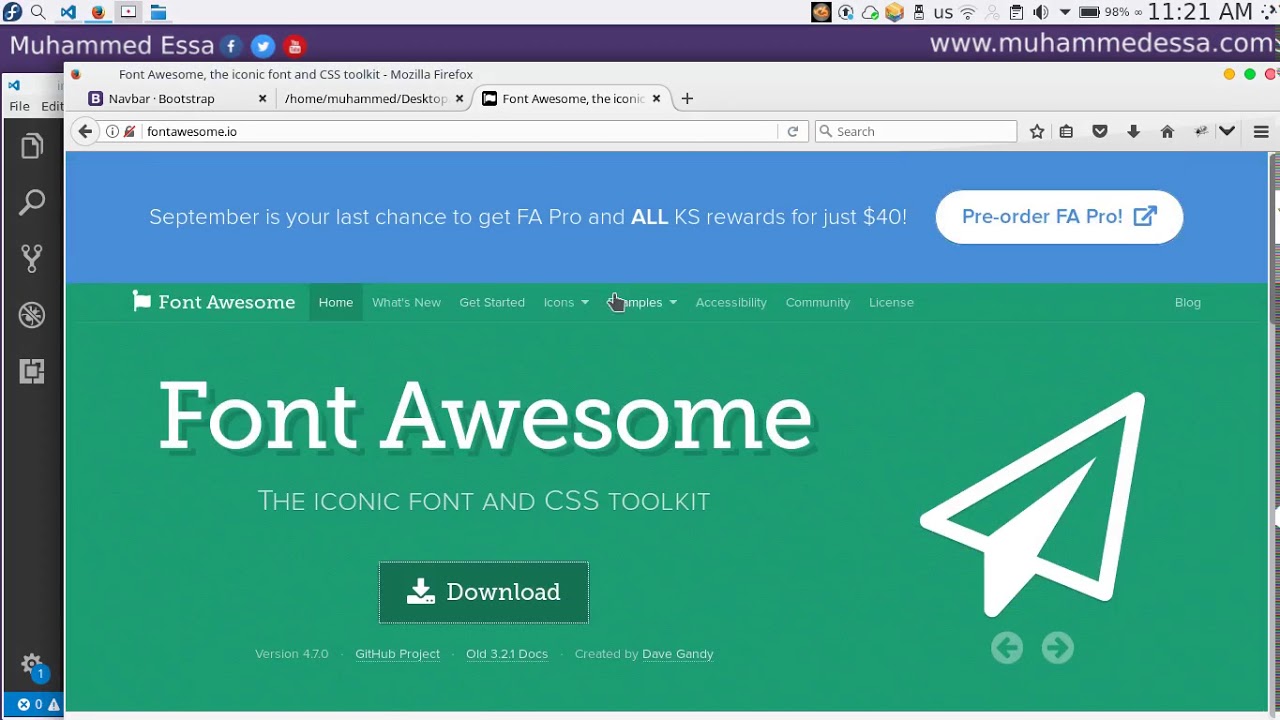Close the Navbar · Bootstrap tab

tap(262, 98)
